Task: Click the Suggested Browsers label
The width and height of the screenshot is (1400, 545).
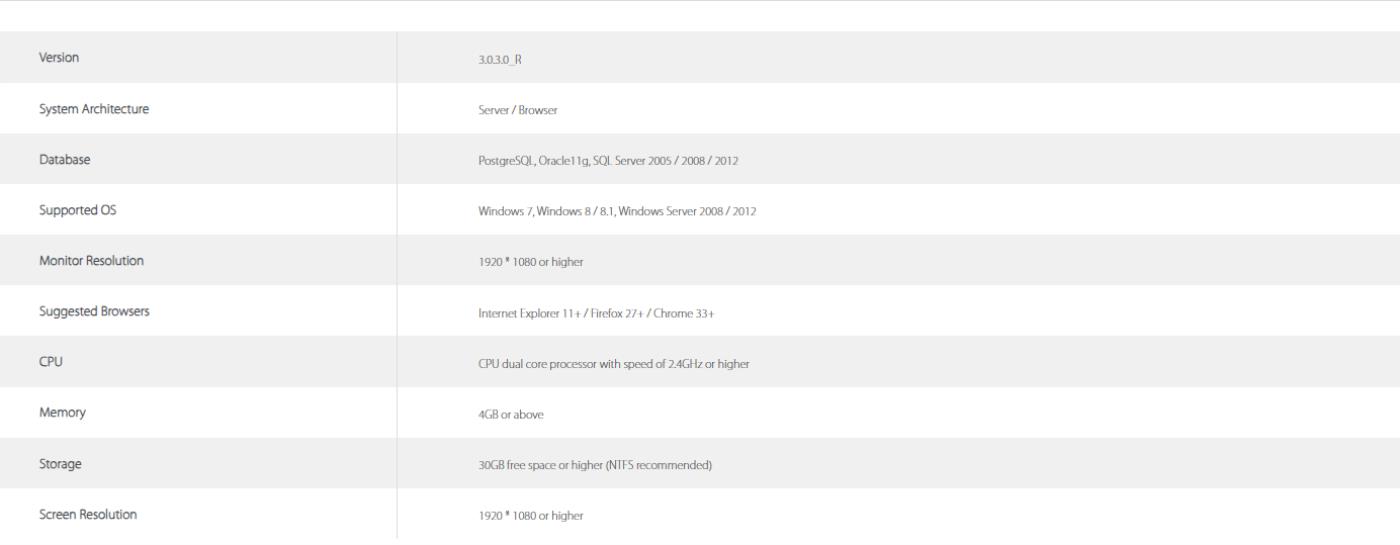Action: click(x=94, y=312)
